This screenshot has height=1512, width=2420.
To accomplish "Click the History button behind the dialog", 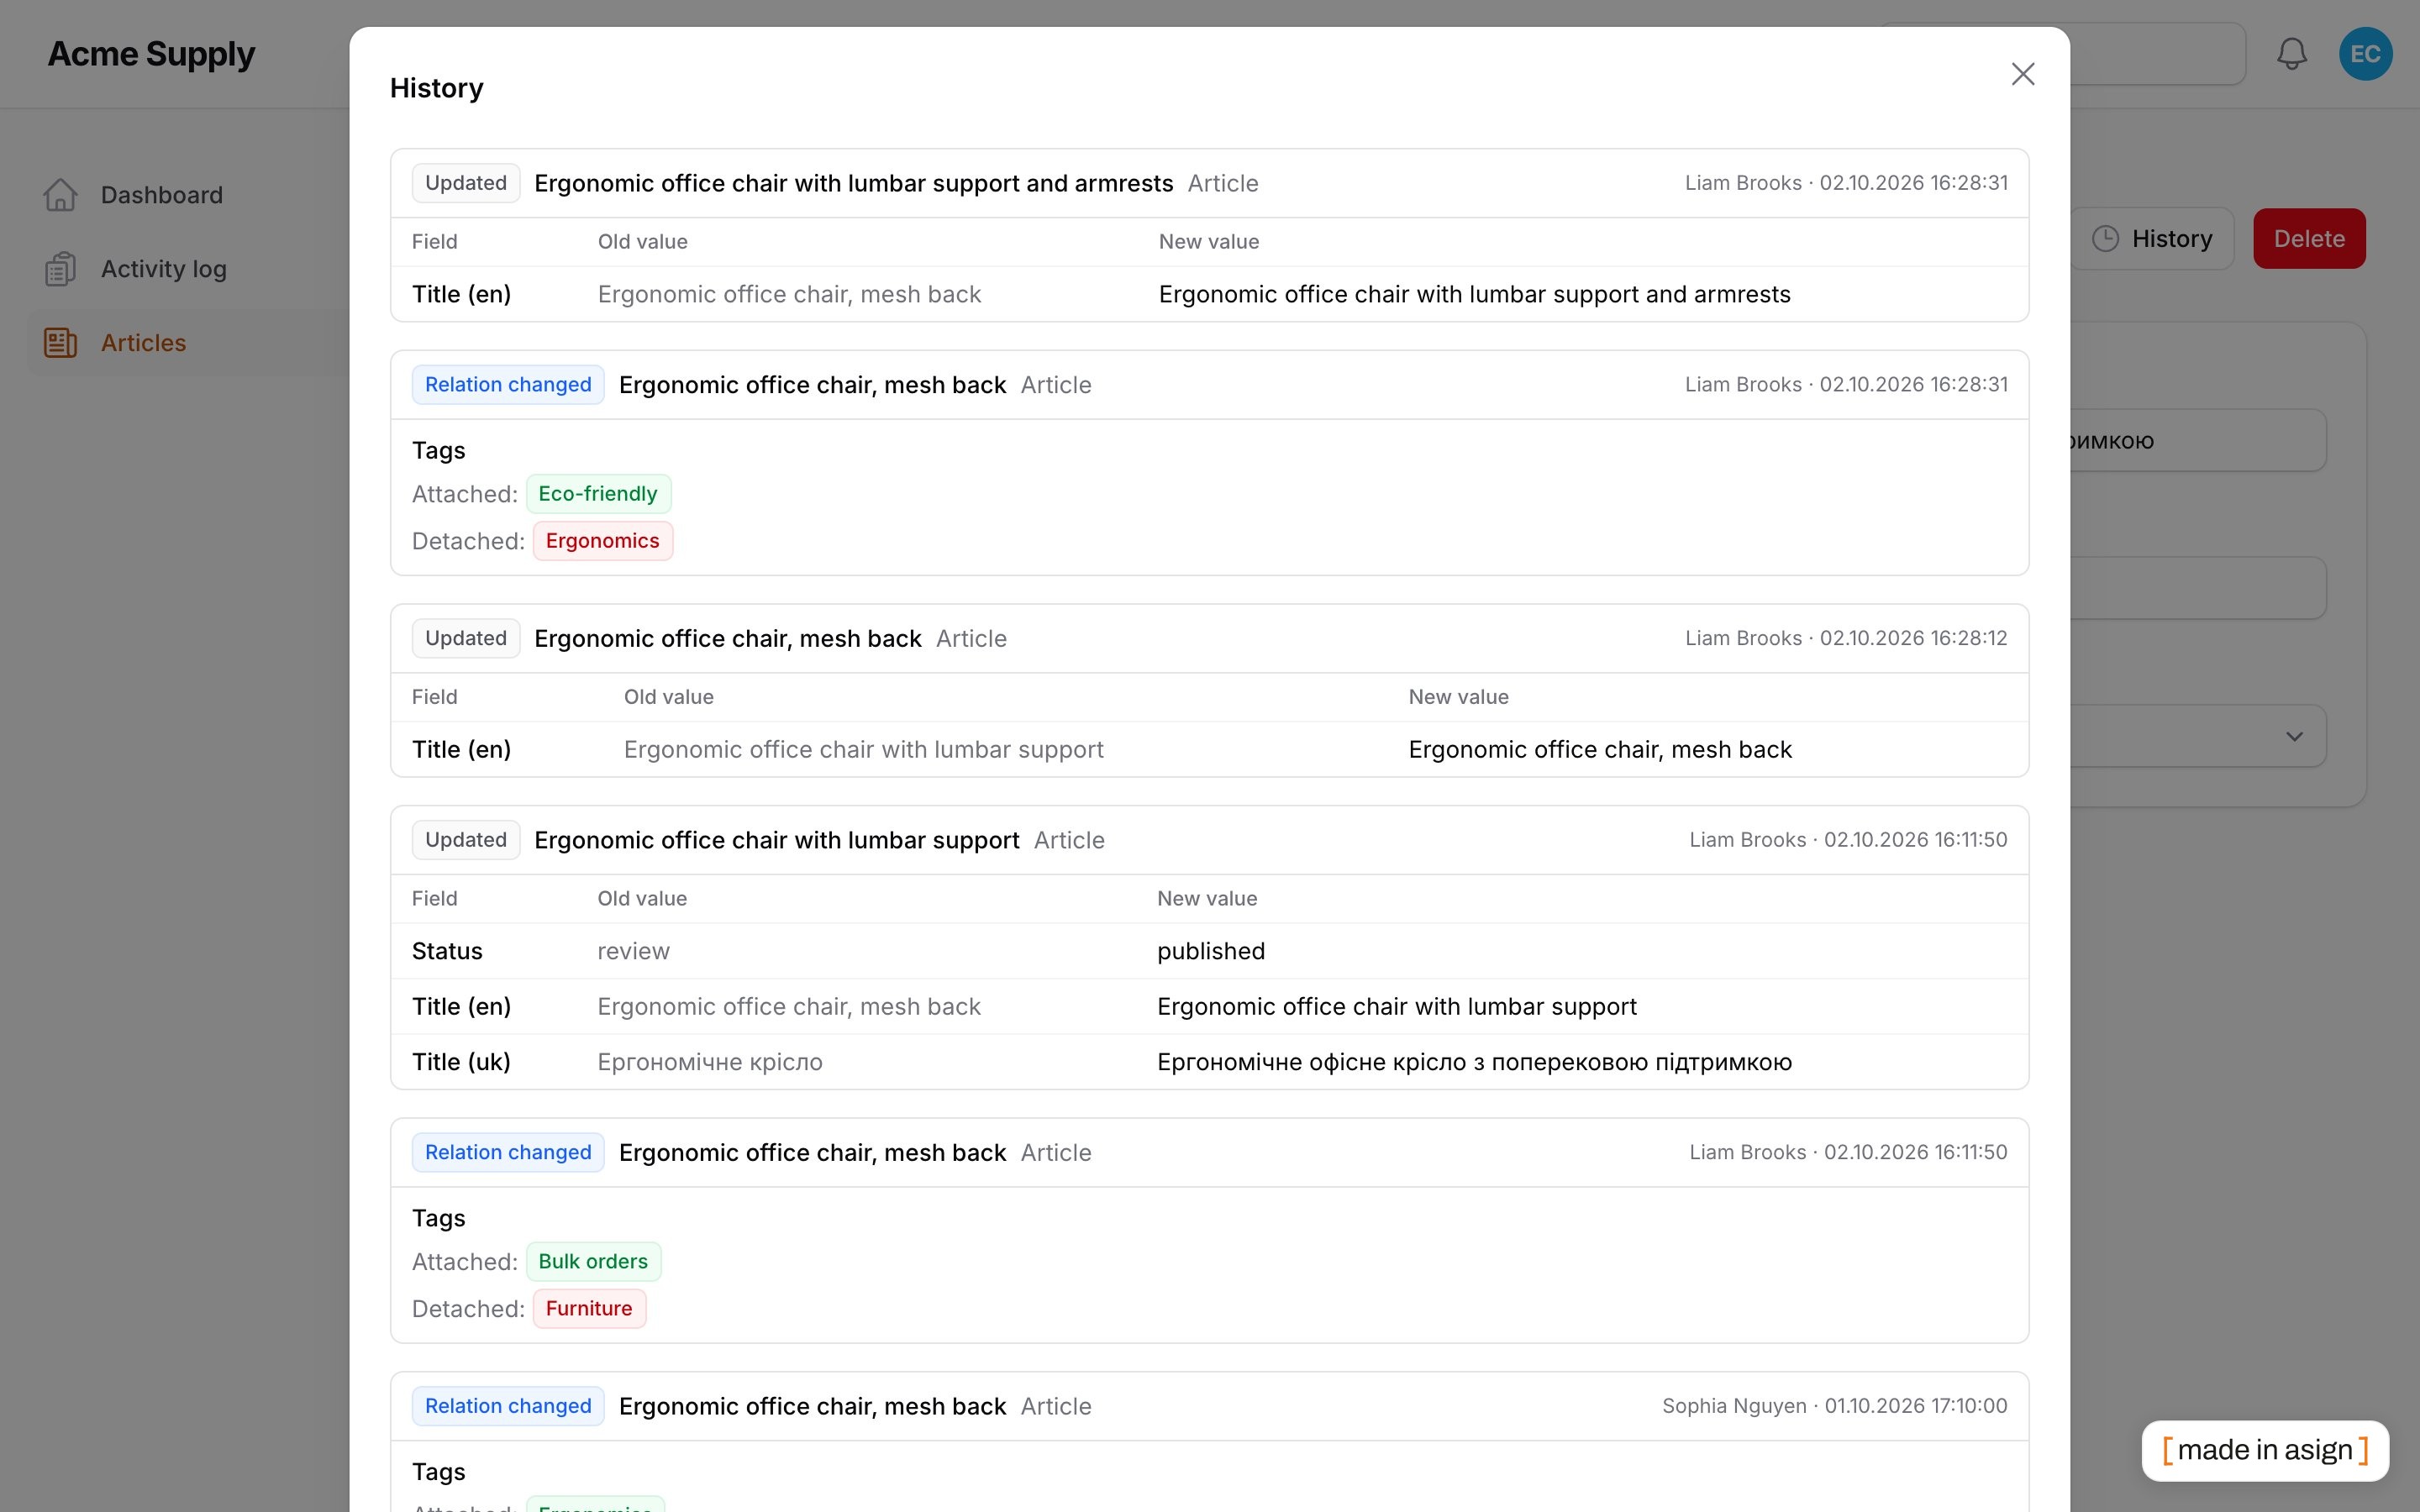I will [2152, 239].
